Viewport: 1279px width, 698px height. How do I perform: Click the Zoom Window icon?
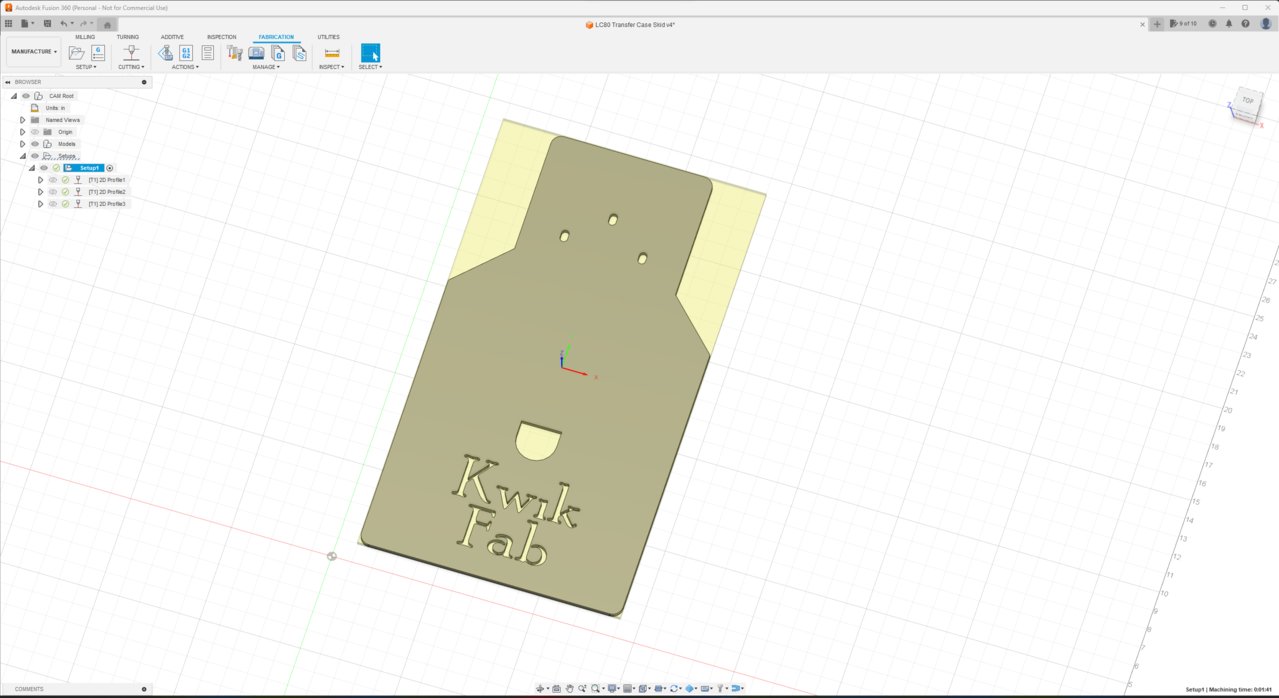596,688
